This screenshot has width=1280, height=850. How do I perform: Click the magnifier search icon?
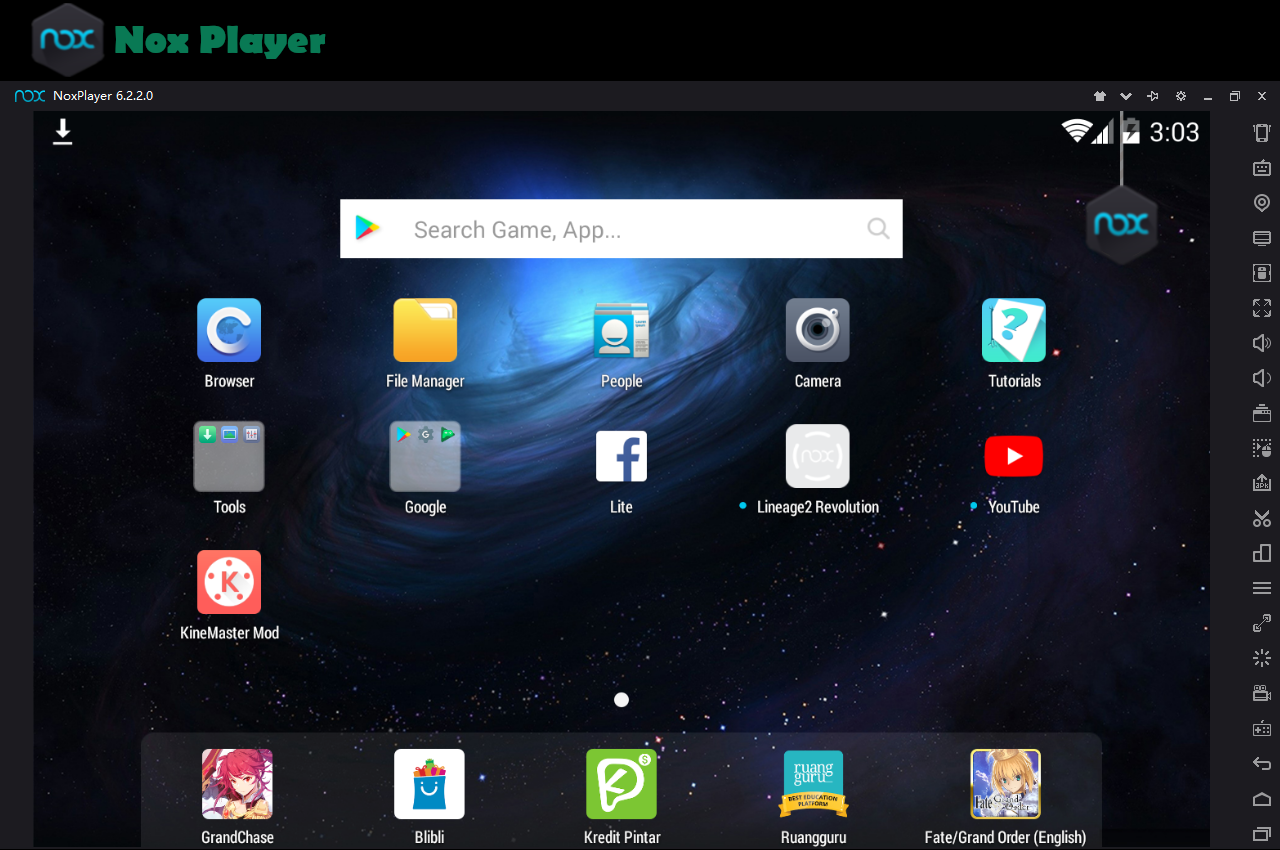pyautogui.click(x=878, y=229)
